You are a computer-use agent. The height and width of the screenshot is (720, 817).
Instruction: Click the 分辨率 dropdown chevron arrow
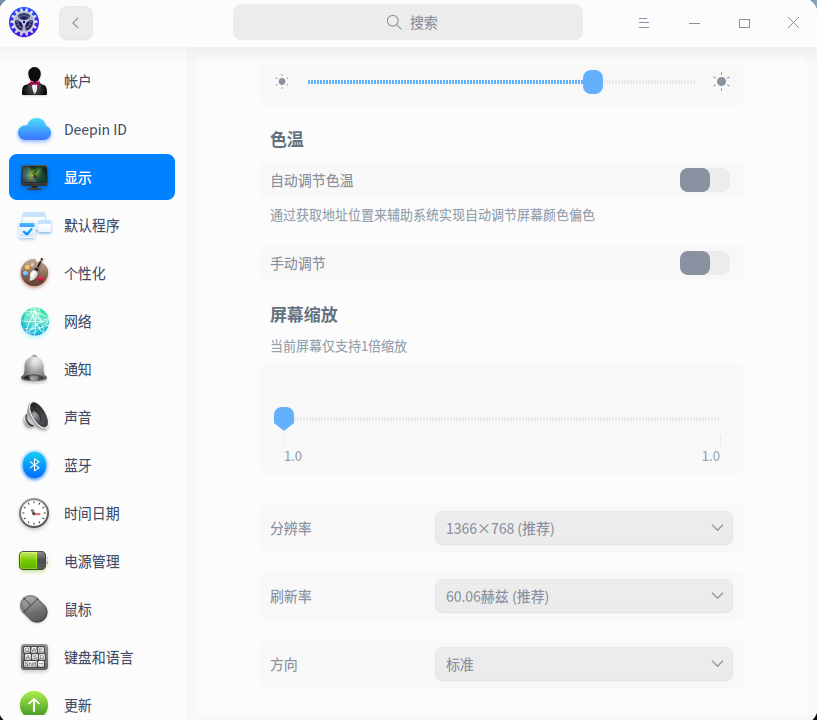717,528
